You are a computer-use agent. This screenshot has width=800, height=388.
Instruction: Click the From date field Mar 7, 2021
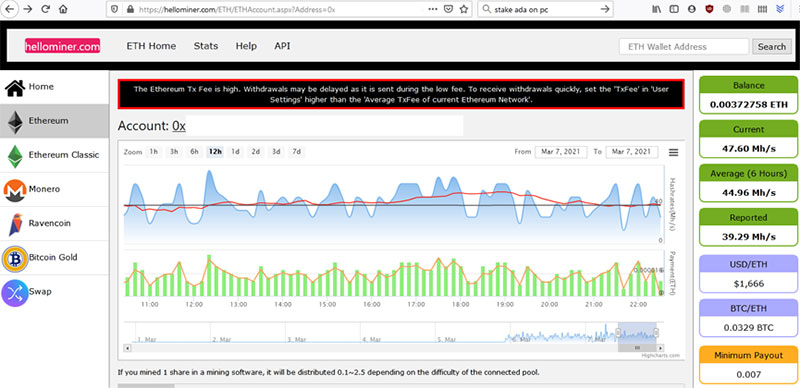[x=561, y=152]
